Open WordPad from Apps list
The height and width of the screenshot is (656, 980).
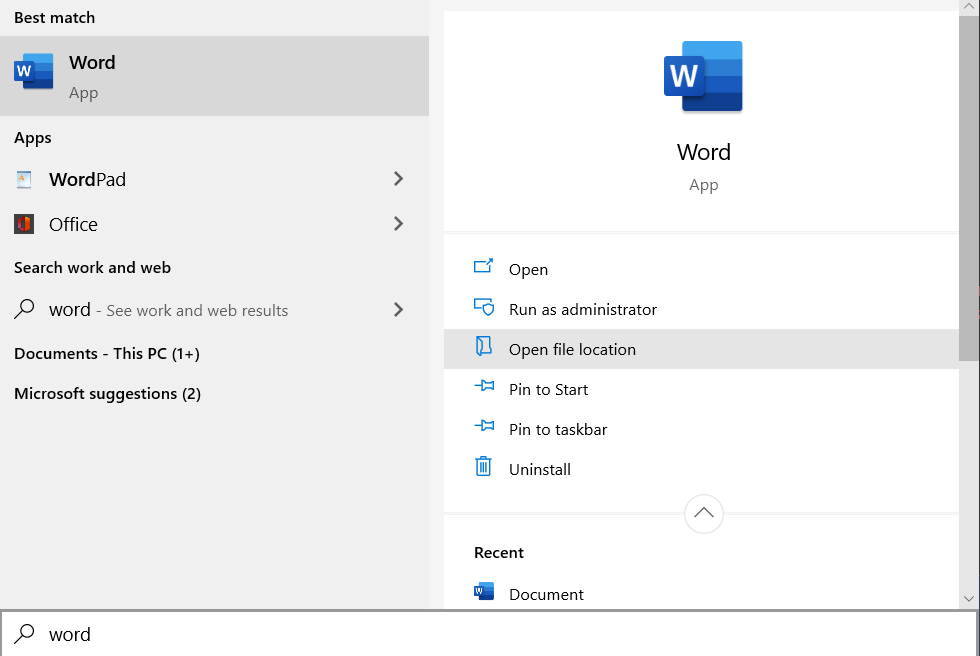(214, 179)
